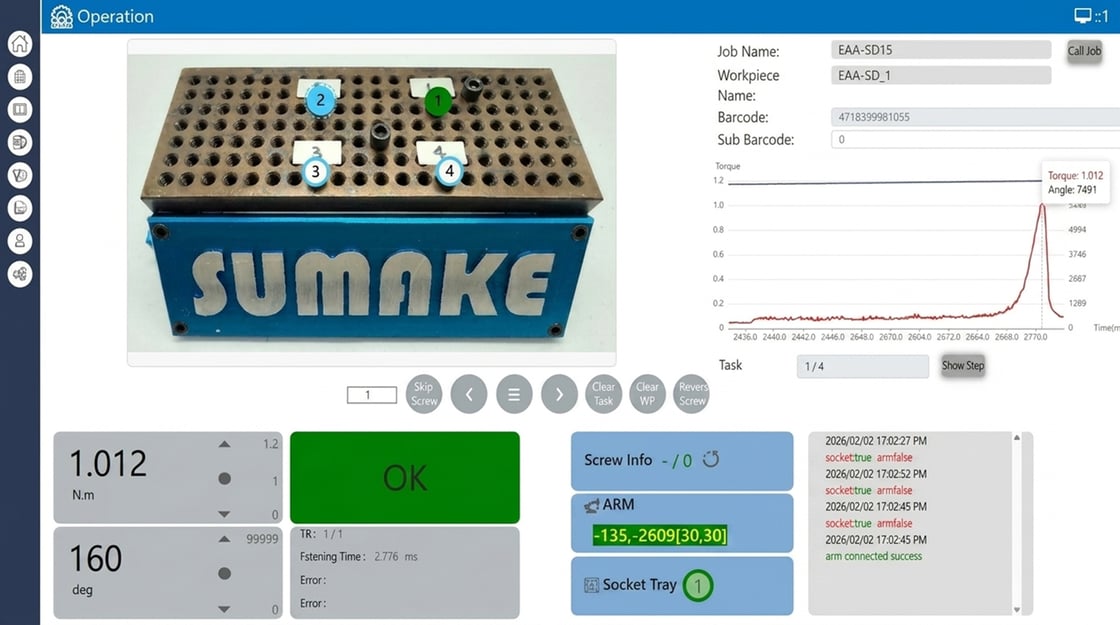Open the grid table icon in sidebar
The width and height of the screenshot is (1120, 625).
pyautogui.click(x=20, y=76)
